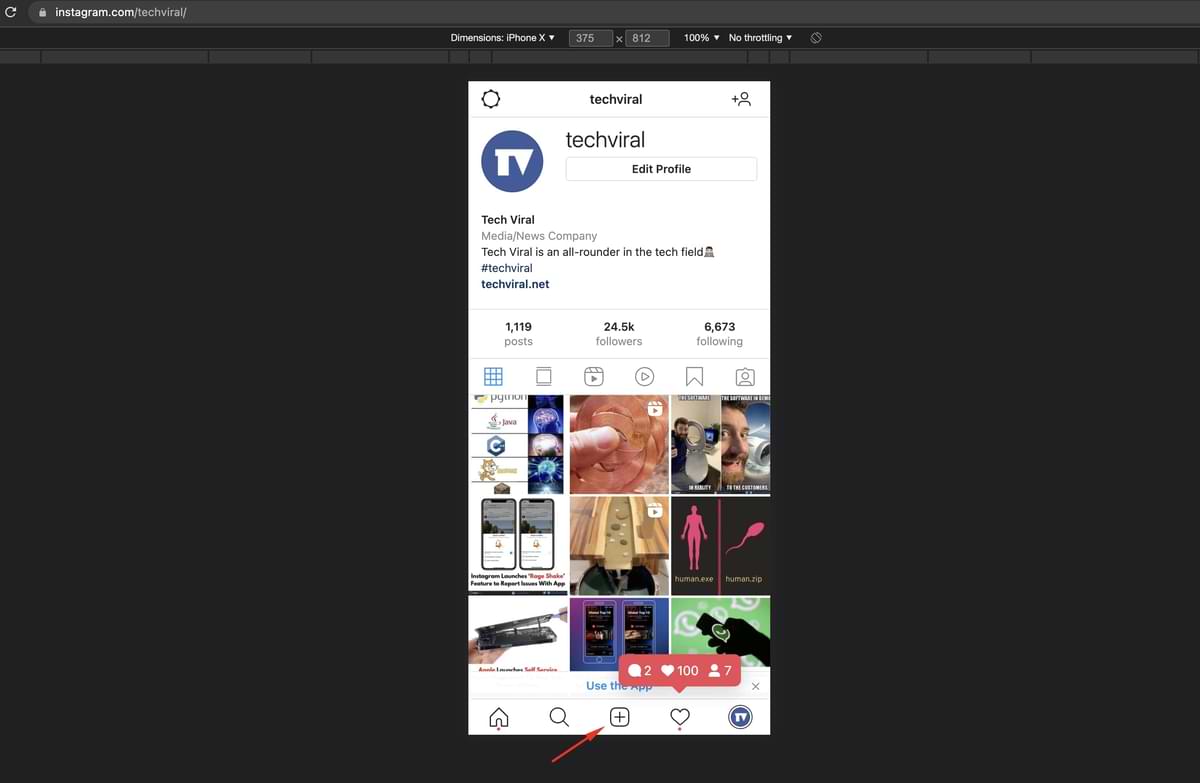Click the lock site-info icon
The image size is (1200, 783).
[42, 12]
